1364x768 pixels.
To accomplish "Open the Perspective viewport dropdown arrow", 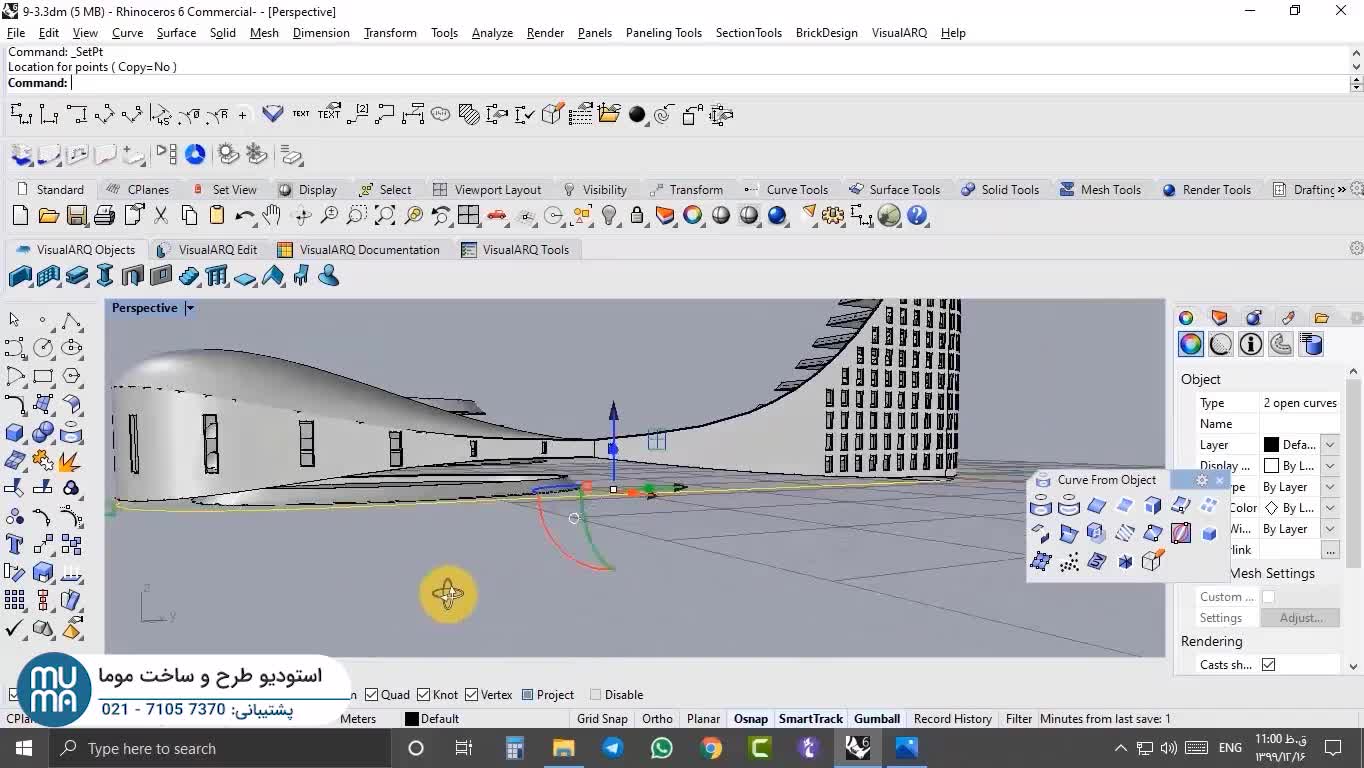I will [189, 308].
